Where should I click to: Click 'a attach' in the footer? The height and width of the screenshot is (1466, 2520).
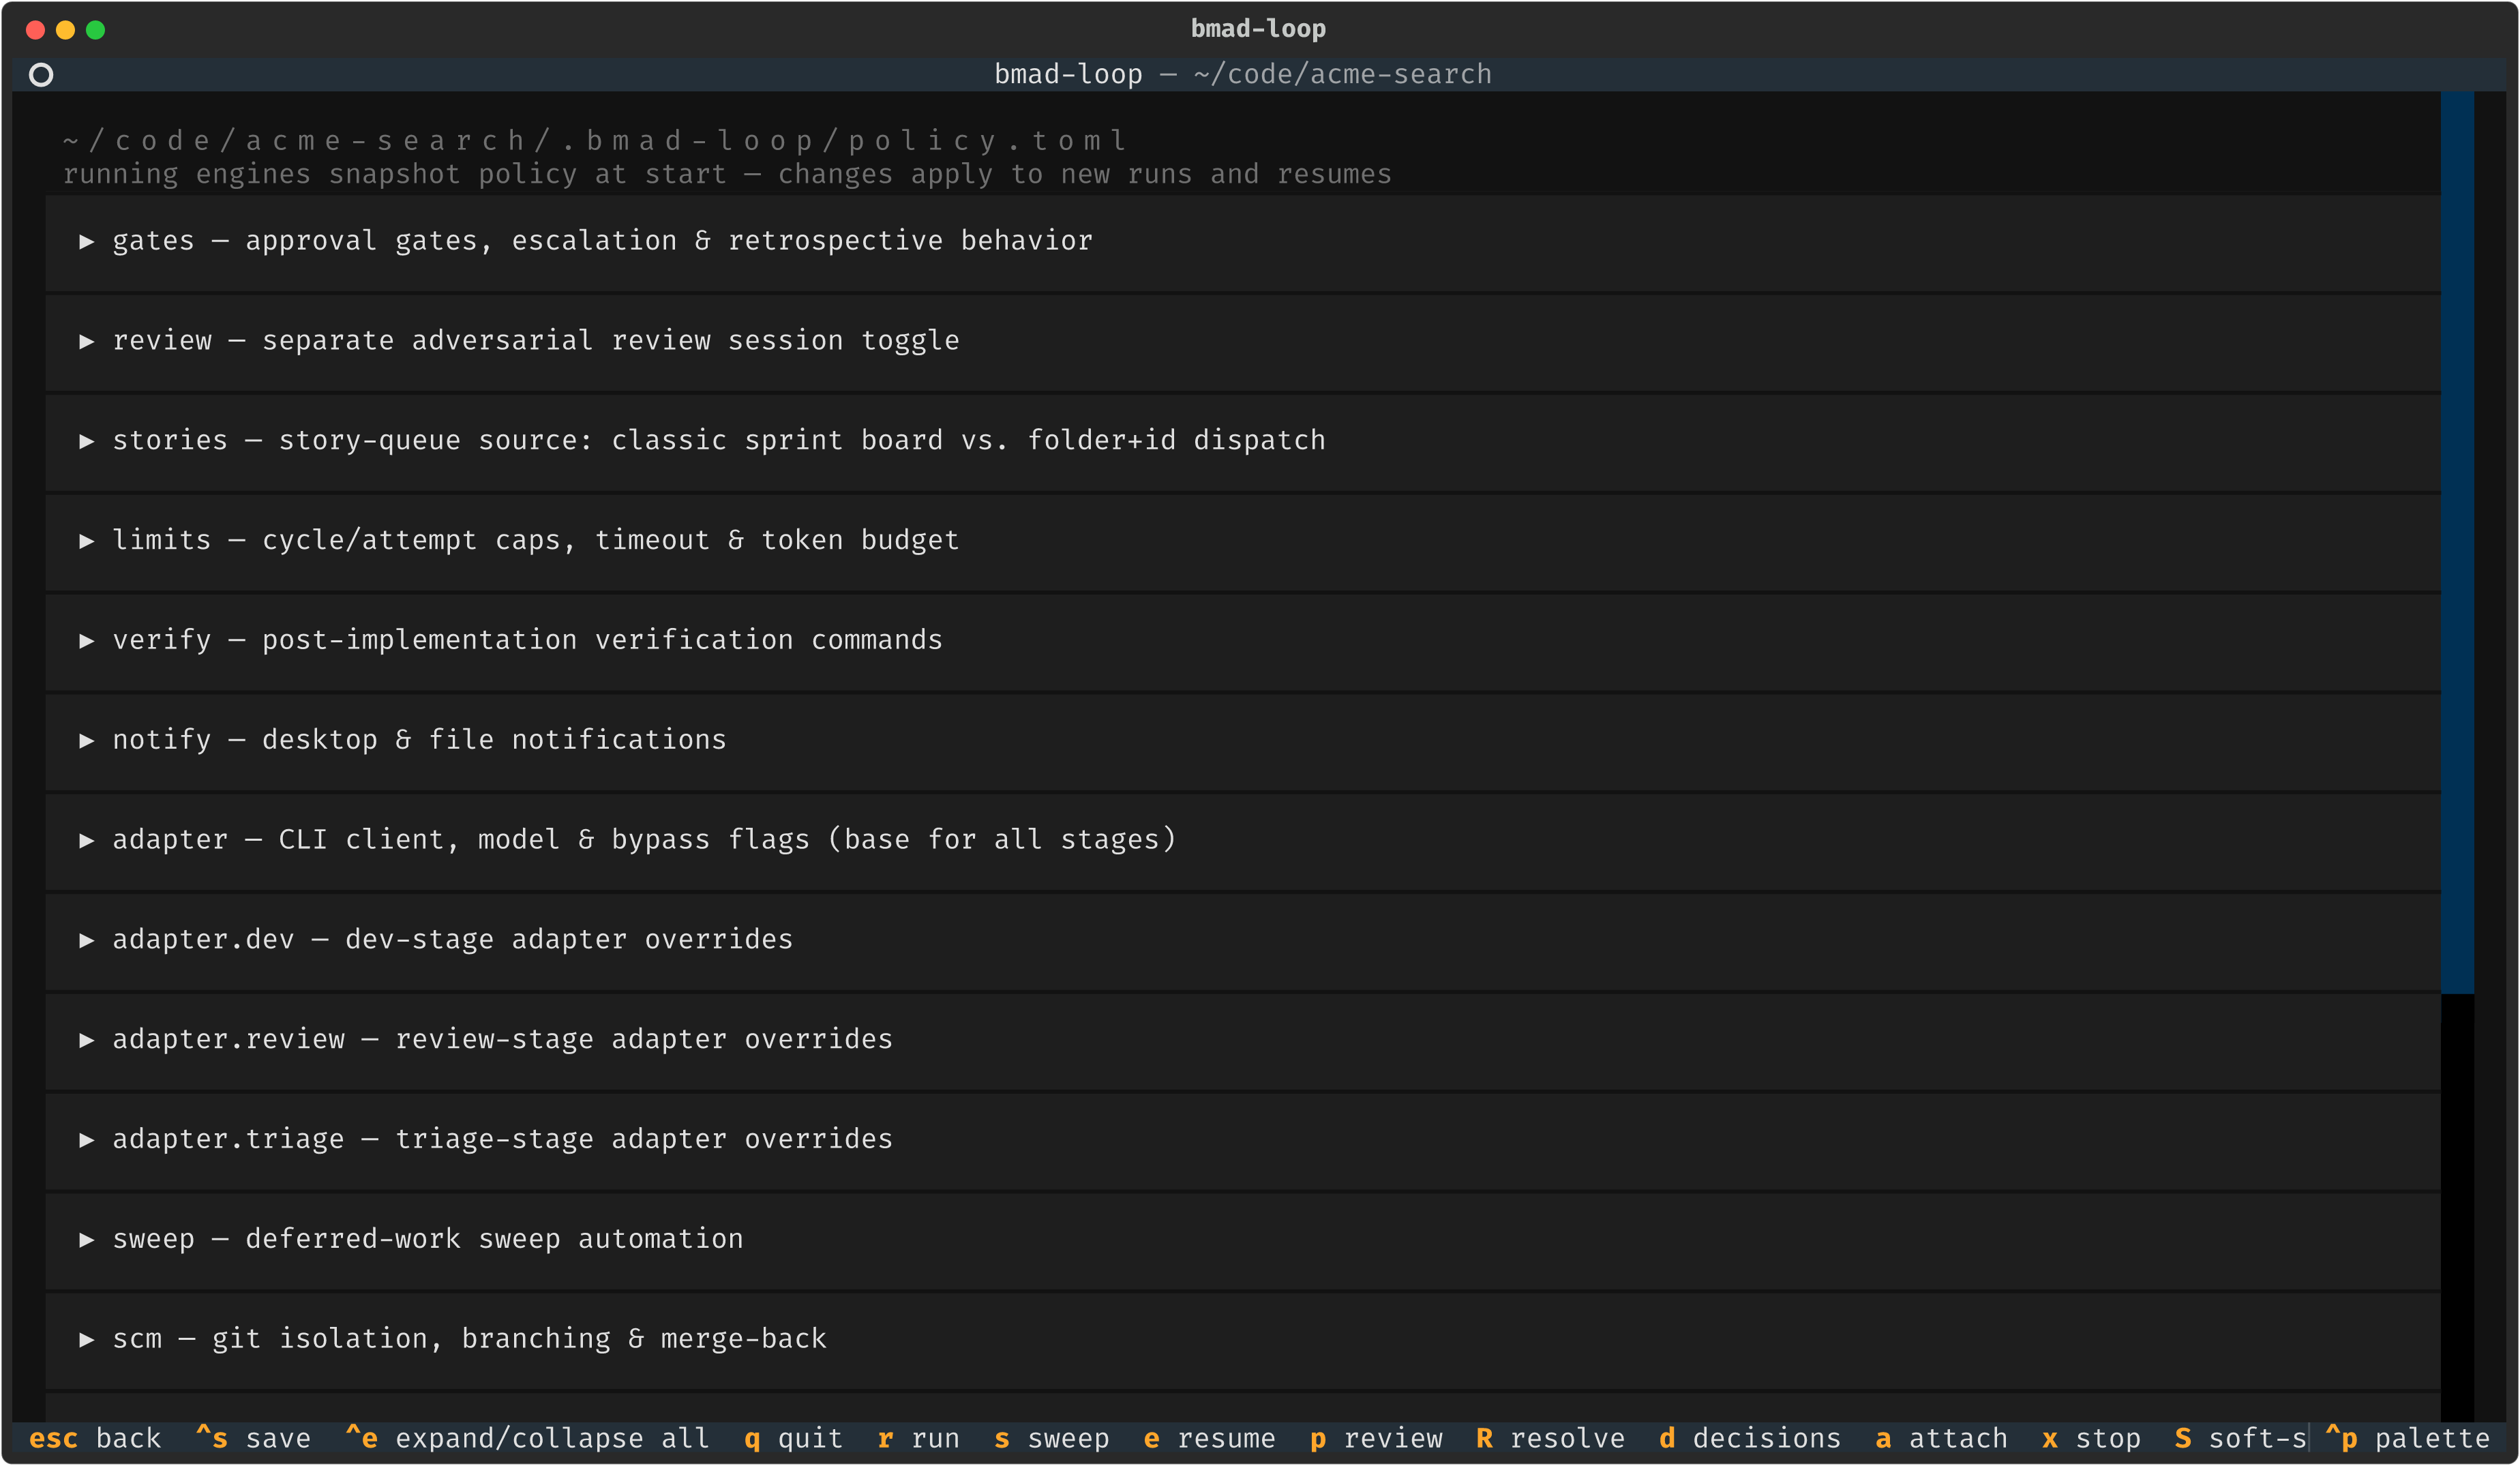[1941, 1438]
